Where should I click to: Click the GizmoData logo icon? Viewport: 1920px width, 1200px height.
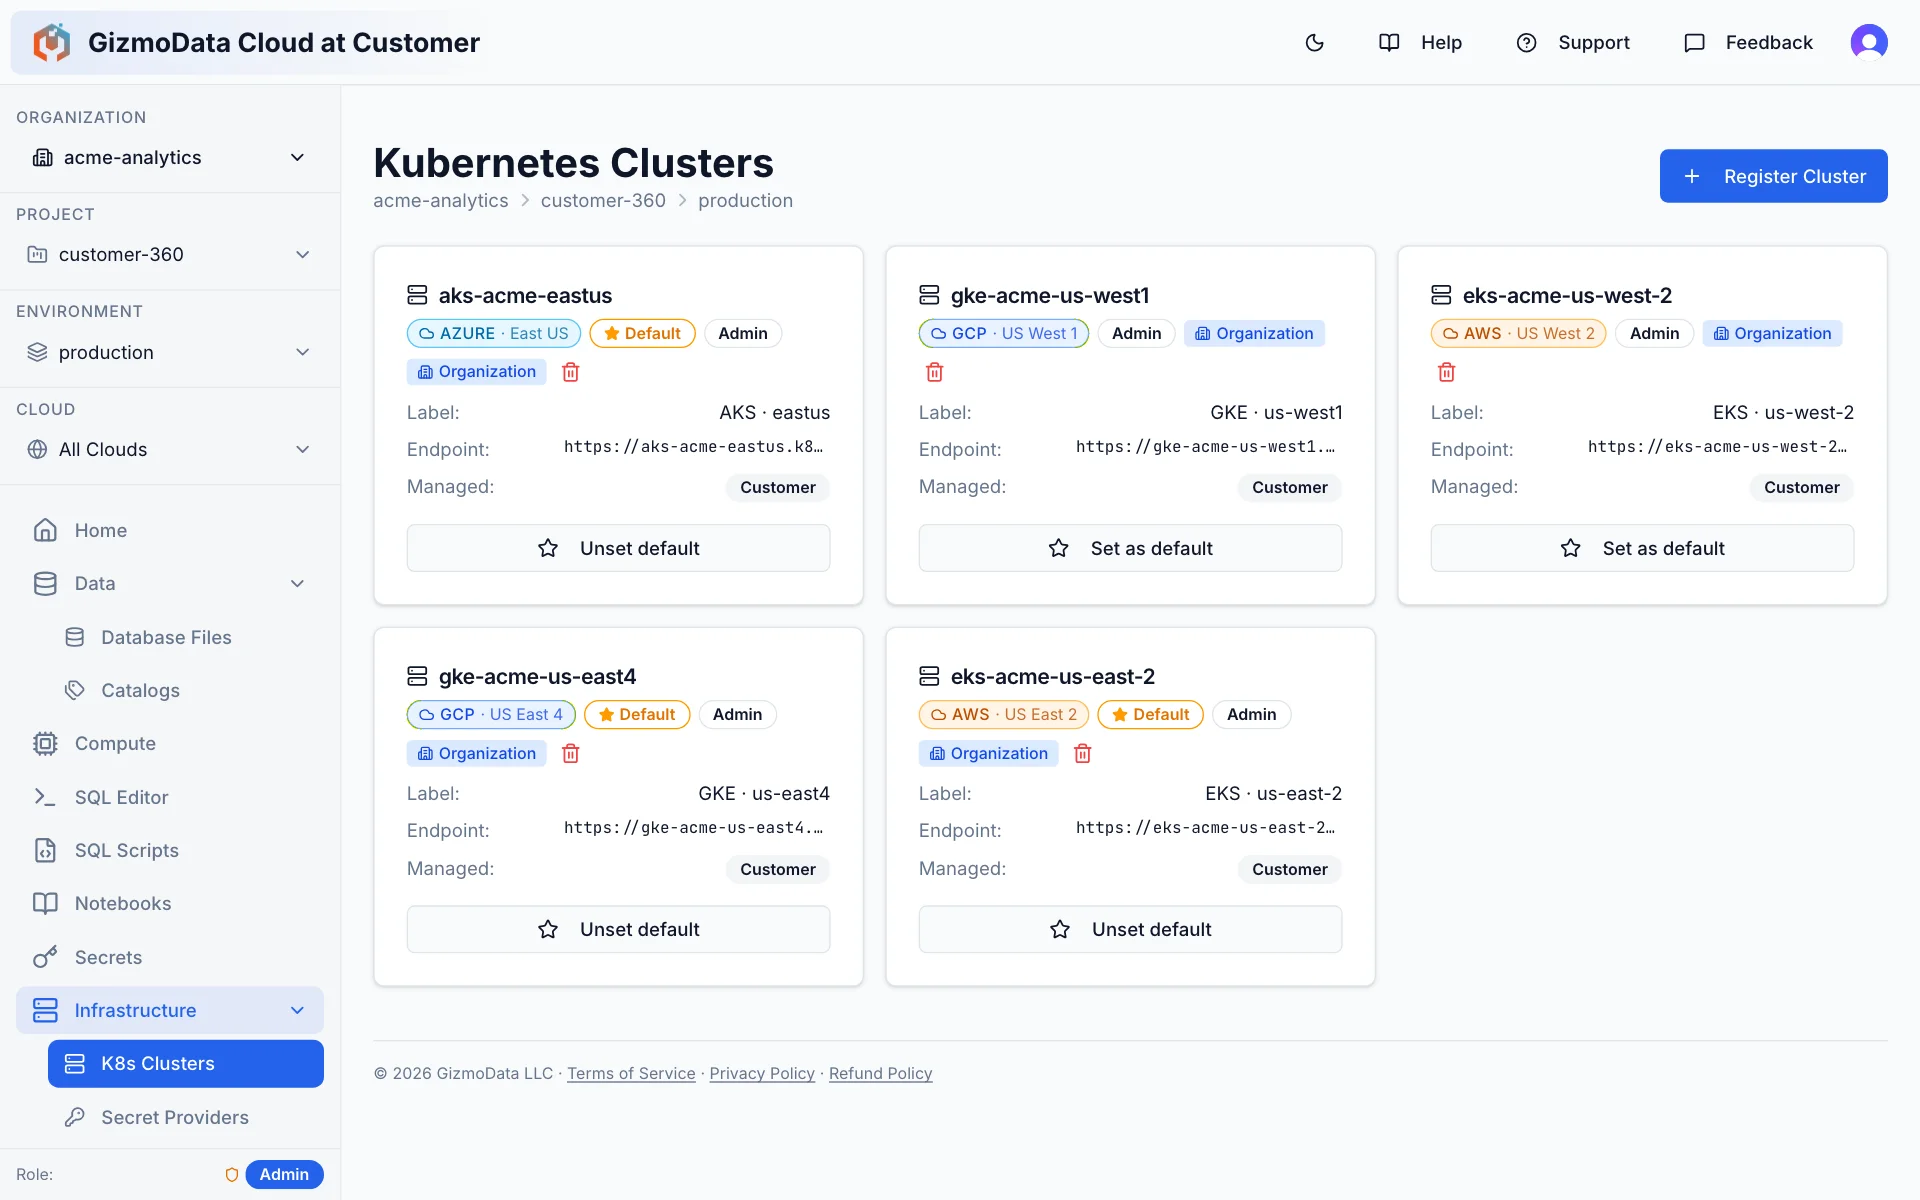[x=52, y=42]
